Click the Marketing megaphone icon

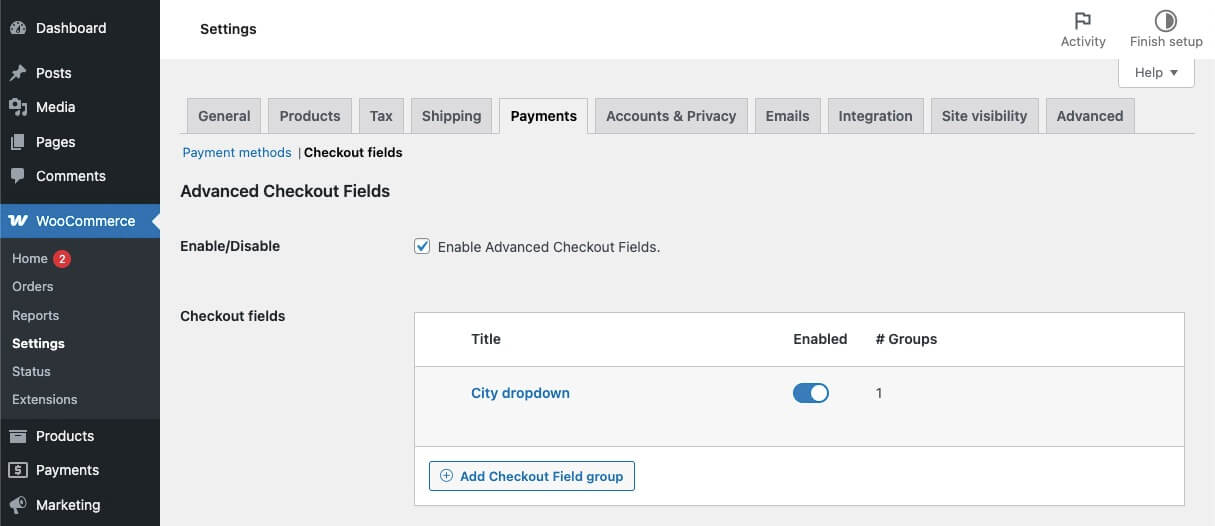[18, 505]
